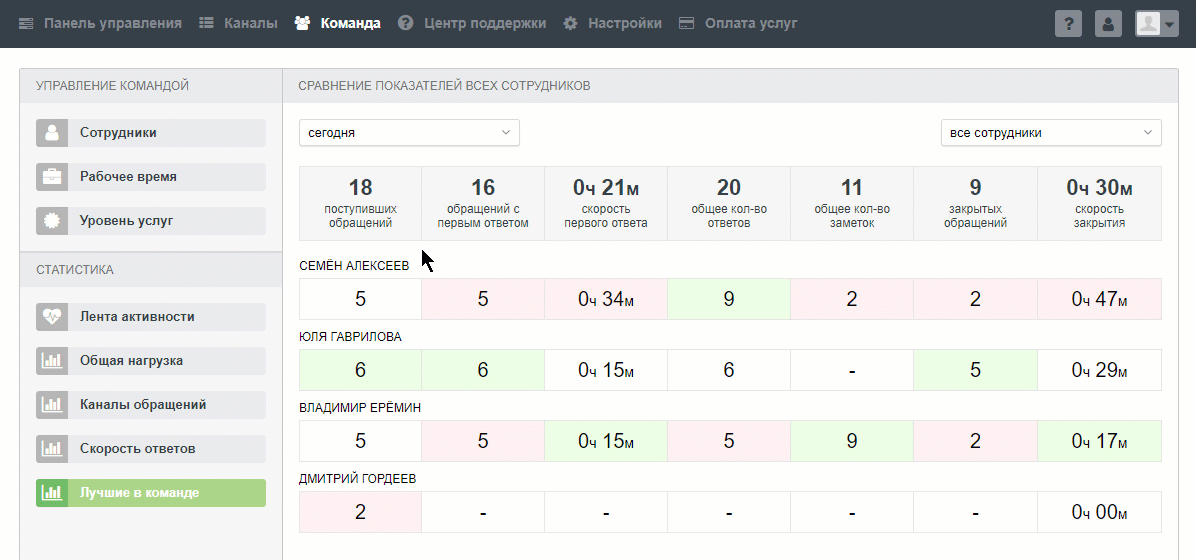Open the user profile icon button
Image resolution: width=1196 pixels, height=560 pixels.
(1108, 24)
